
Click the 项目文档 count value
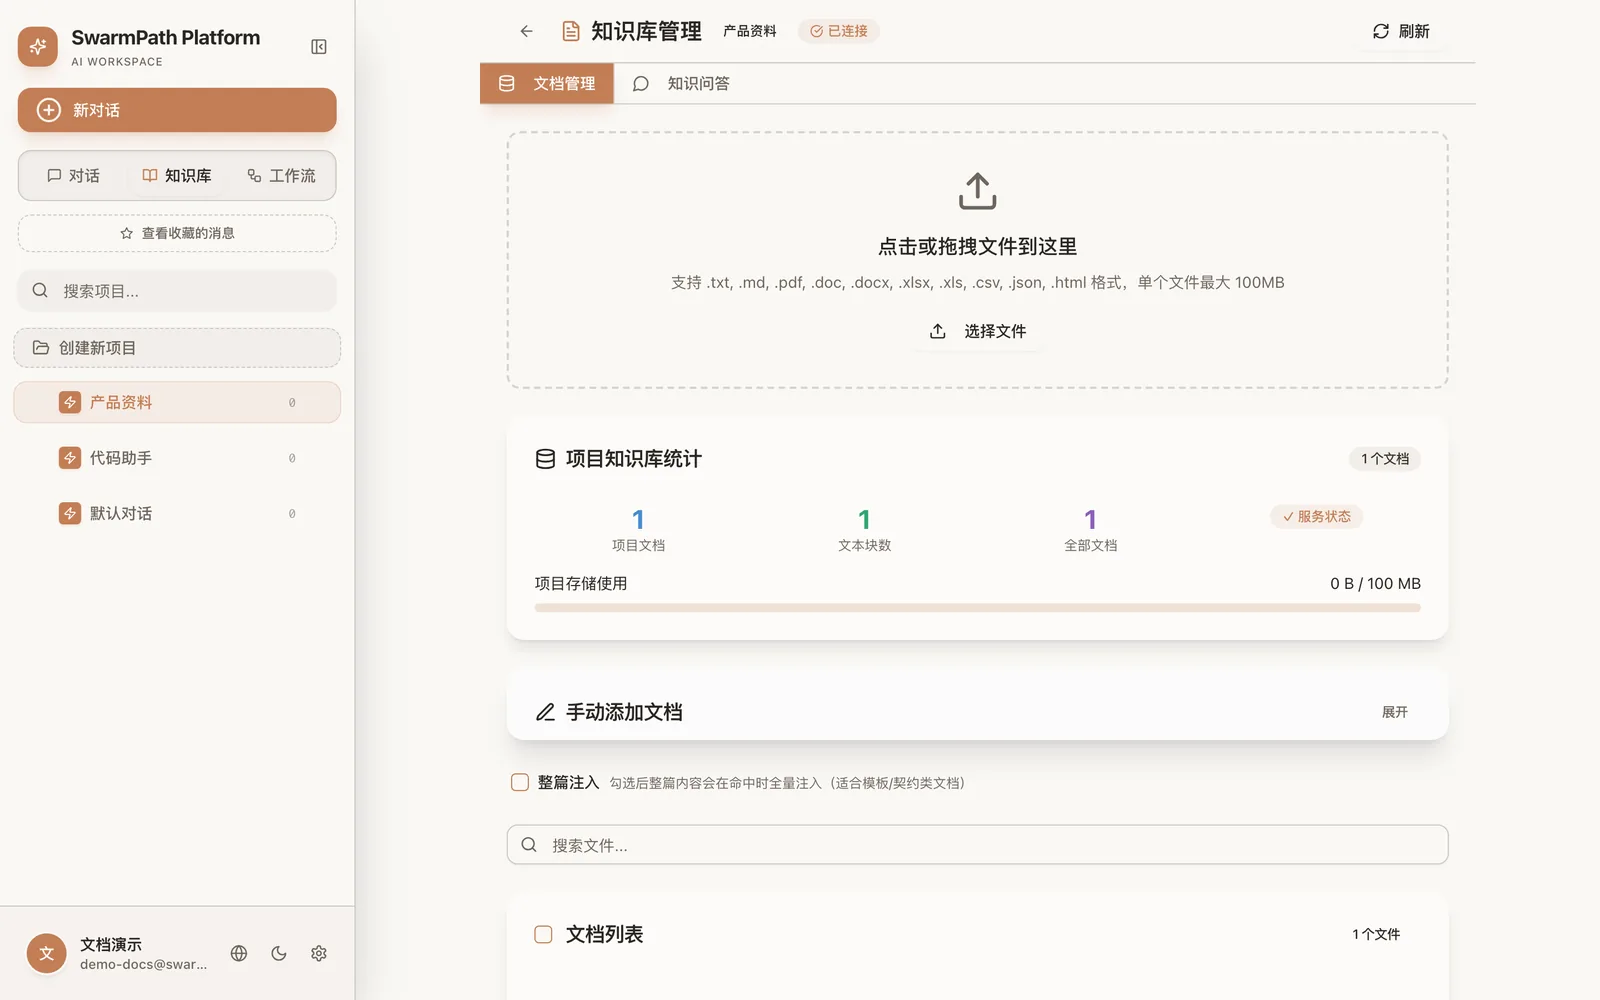[x=638, y=520]
